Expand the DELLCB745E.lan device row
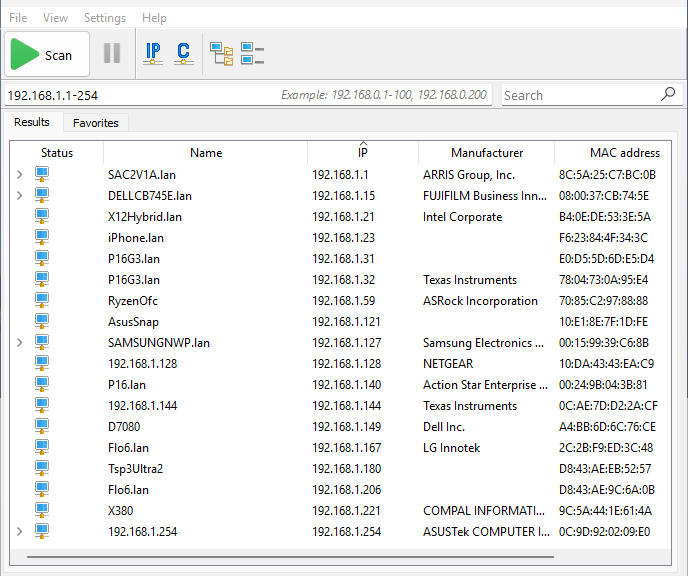 20,196
